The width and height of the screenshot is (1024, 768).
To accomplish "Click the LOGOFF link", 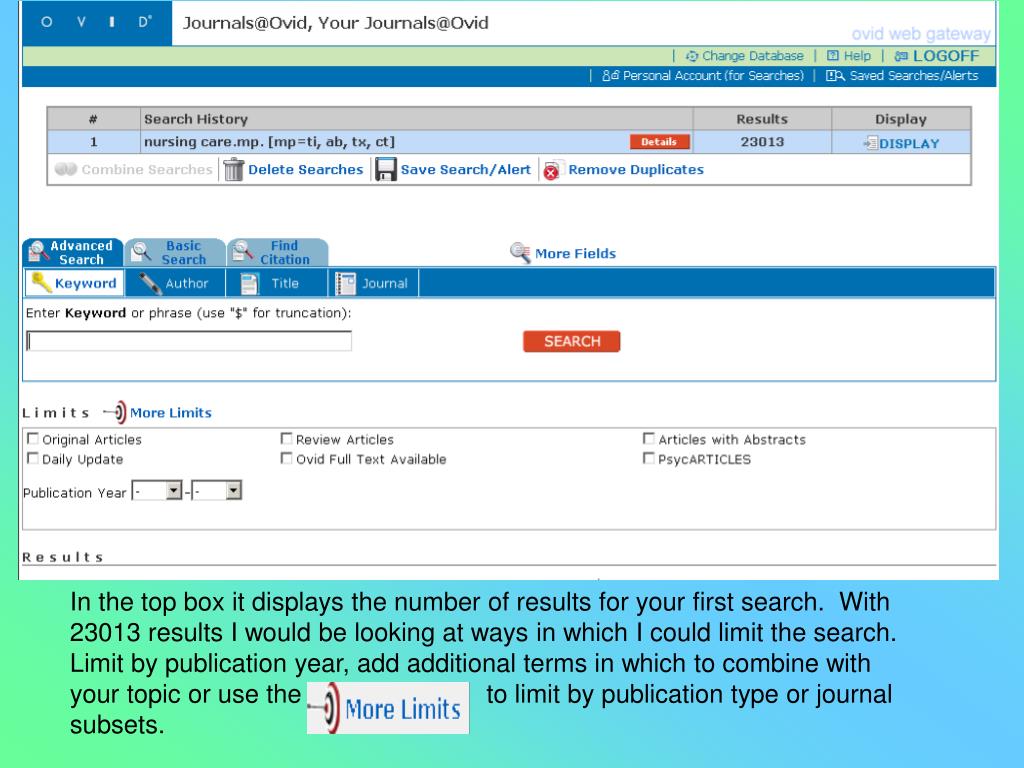I will coord(946,56).
